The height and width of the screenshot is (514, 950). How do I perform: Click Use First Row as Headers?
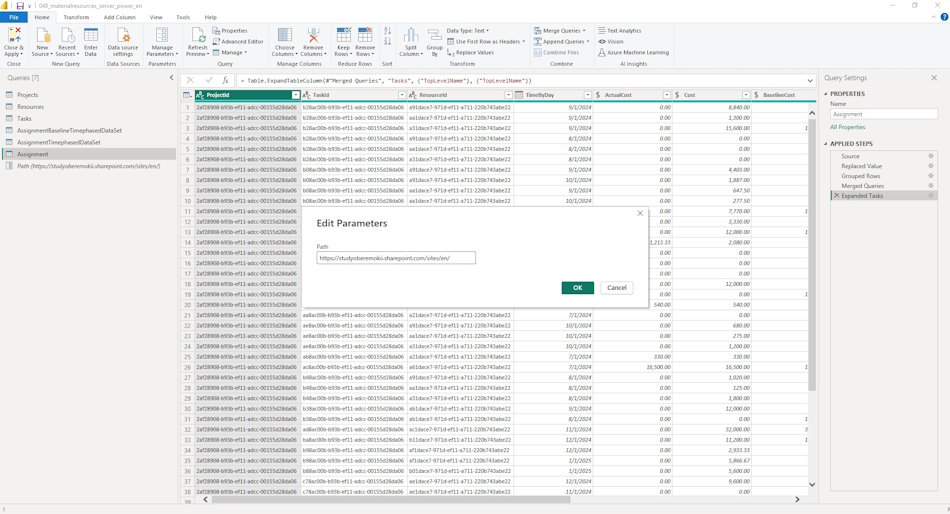tap(486, 41)
